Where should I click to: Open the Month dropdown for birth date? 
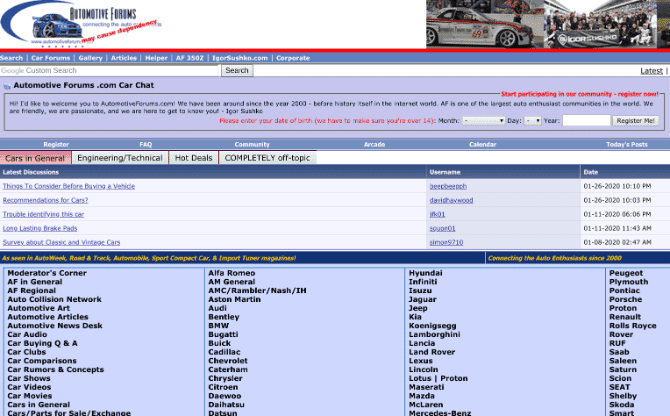(x=484, y=120)
